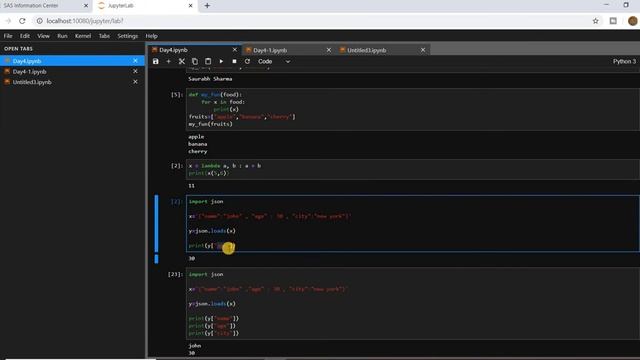The height and width of the screenshot is (360, 640).
Task: Click the localhost address bar
Action: pos(310,21)
